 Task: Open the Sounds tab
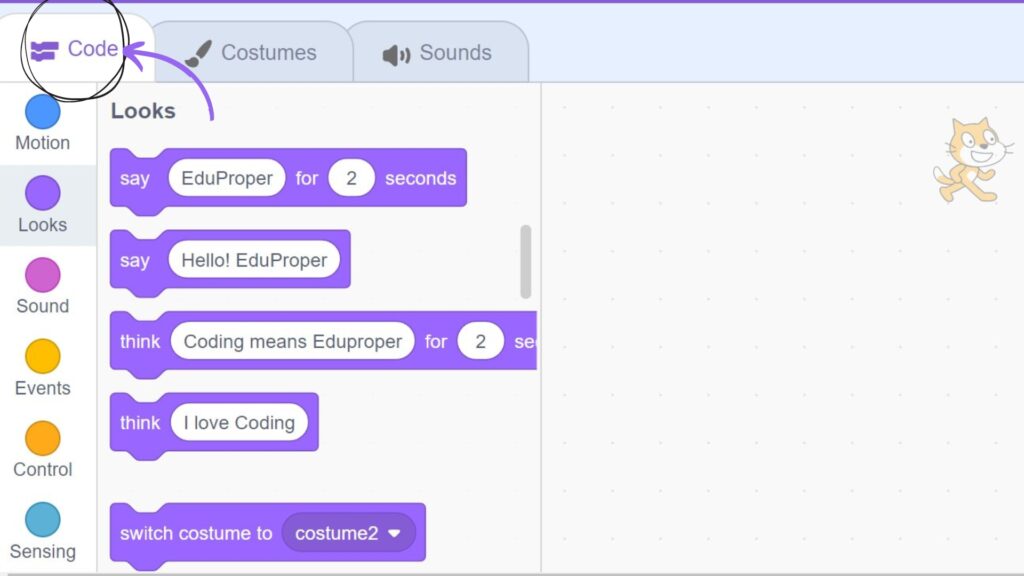(439, 52)
